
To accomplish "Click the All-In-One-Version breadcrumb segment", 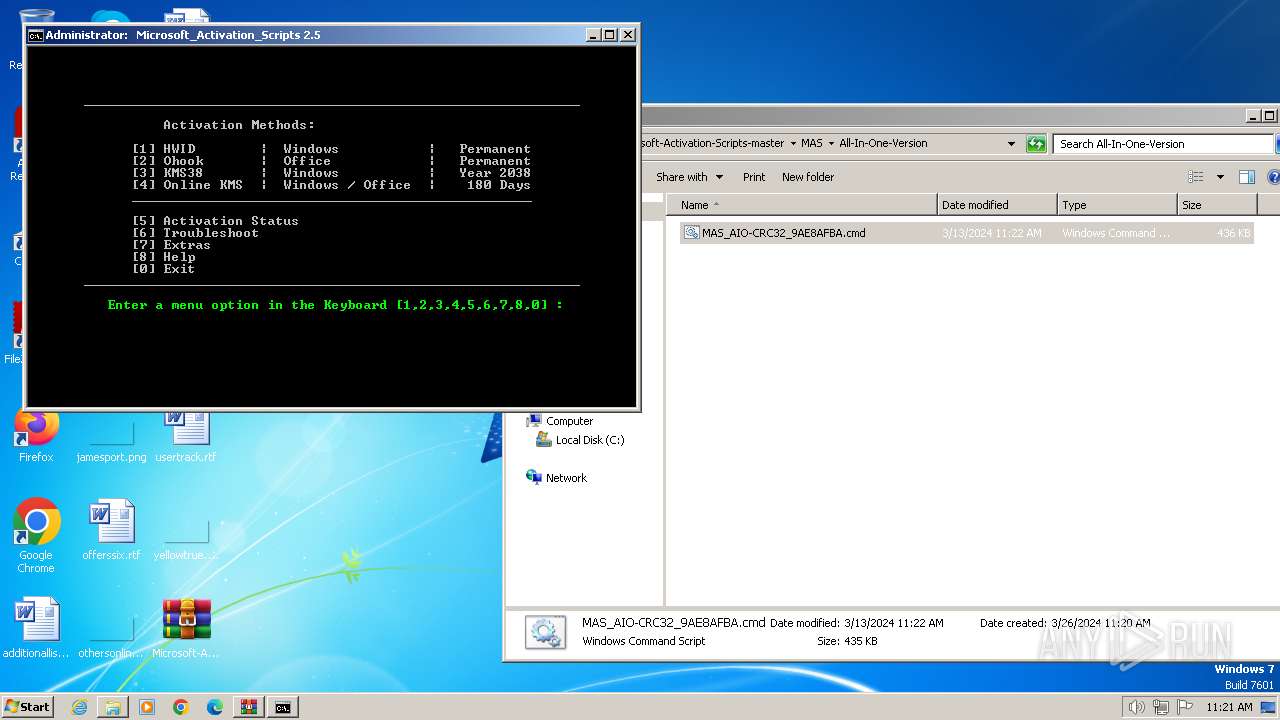I will click(x=883, y=143).
